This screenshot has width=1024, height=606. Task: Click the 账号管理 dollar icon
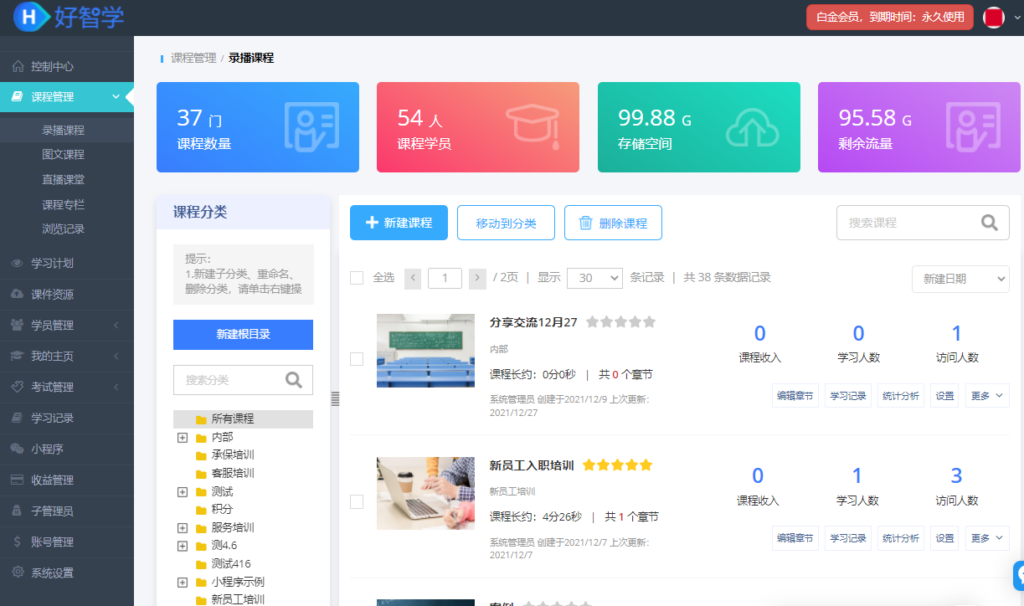18,541
